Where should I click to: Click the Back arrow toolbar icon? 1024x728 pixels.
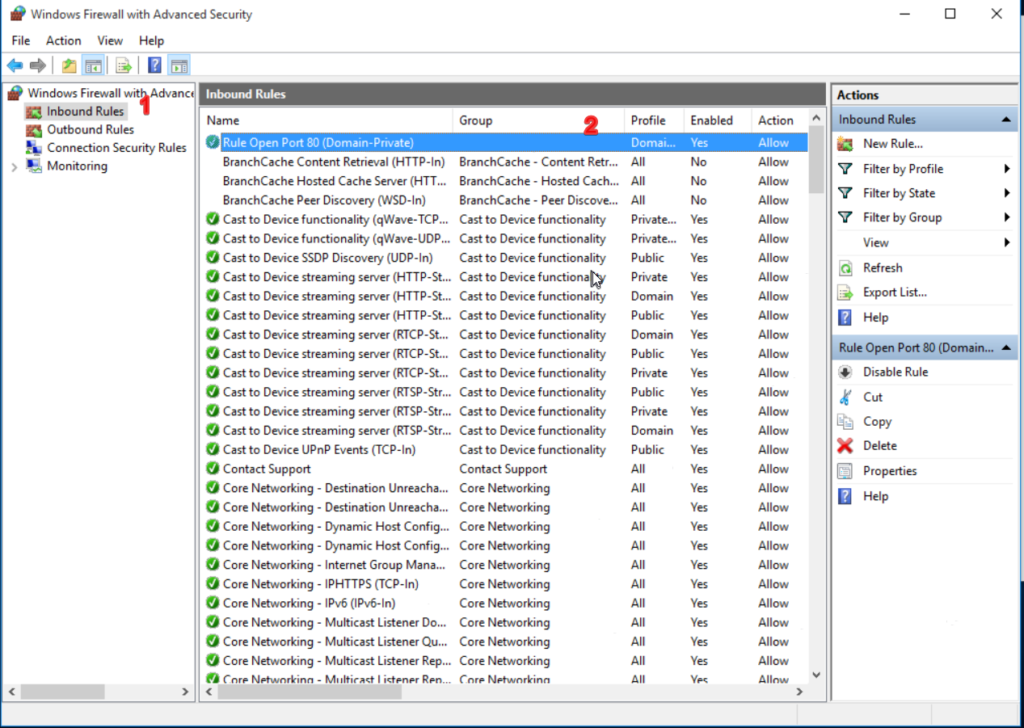15,65
